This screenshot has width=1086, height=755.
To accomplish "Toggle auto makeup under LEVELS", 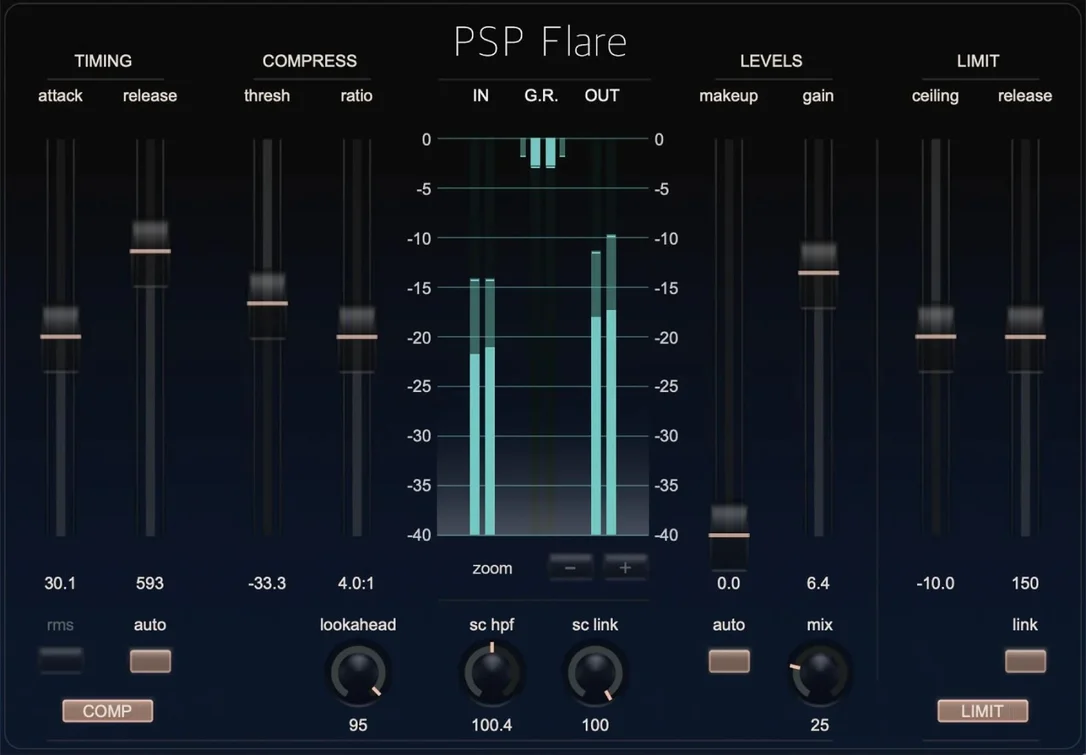I will pyautogui.click(x=729, y=661).
